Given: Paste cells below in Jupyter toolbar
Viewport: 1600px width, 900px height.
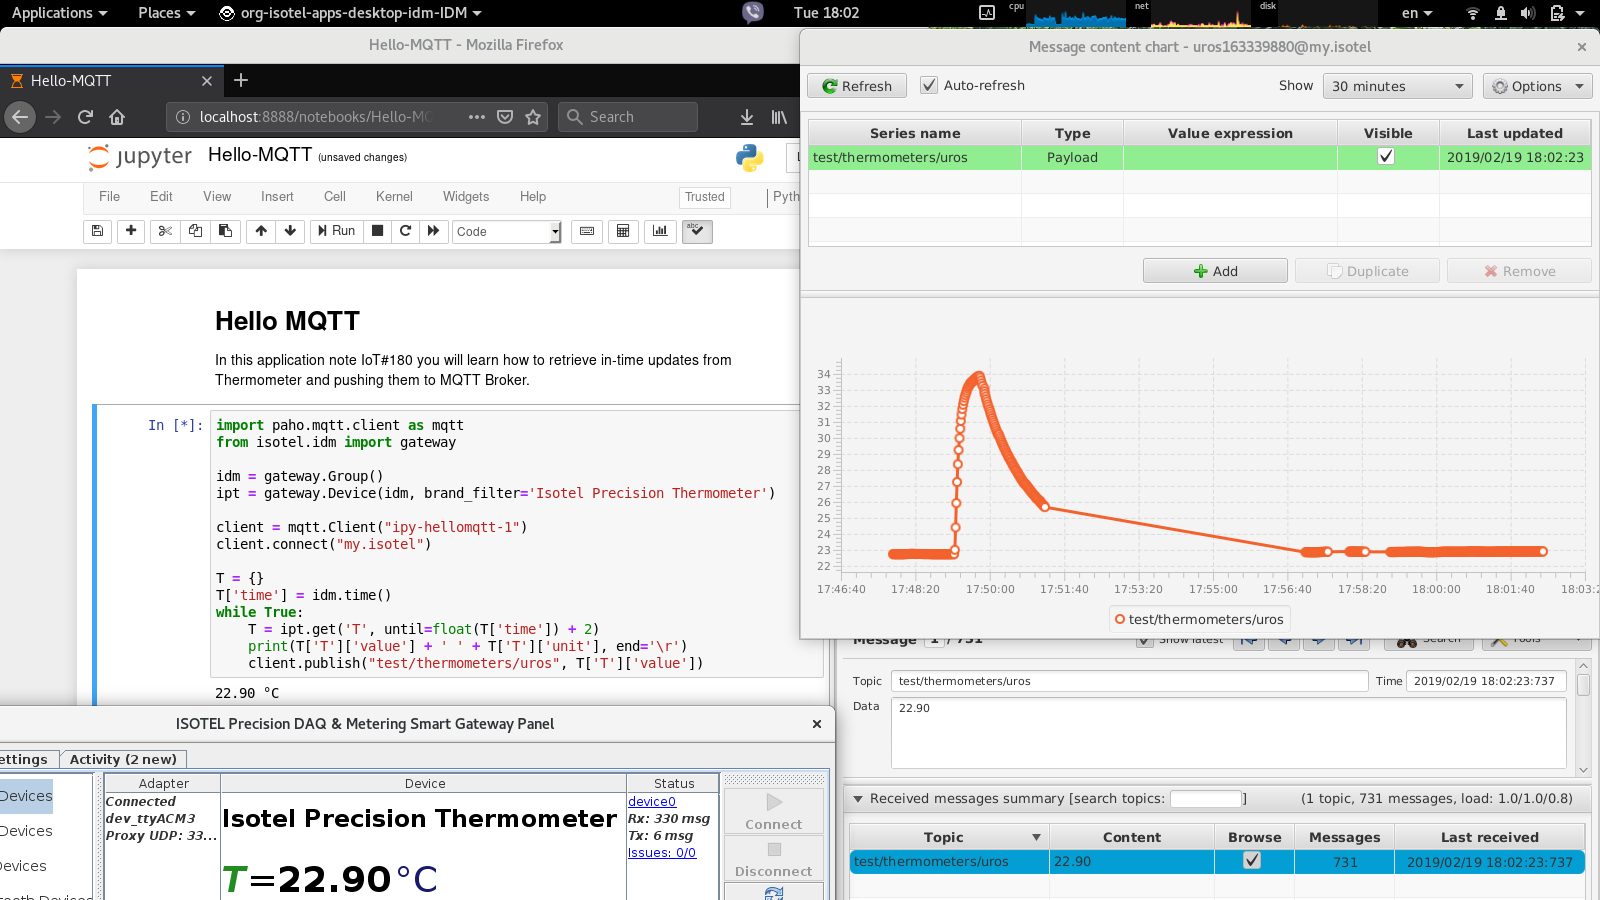Looking at the screenshot, I should coord(225,231).
